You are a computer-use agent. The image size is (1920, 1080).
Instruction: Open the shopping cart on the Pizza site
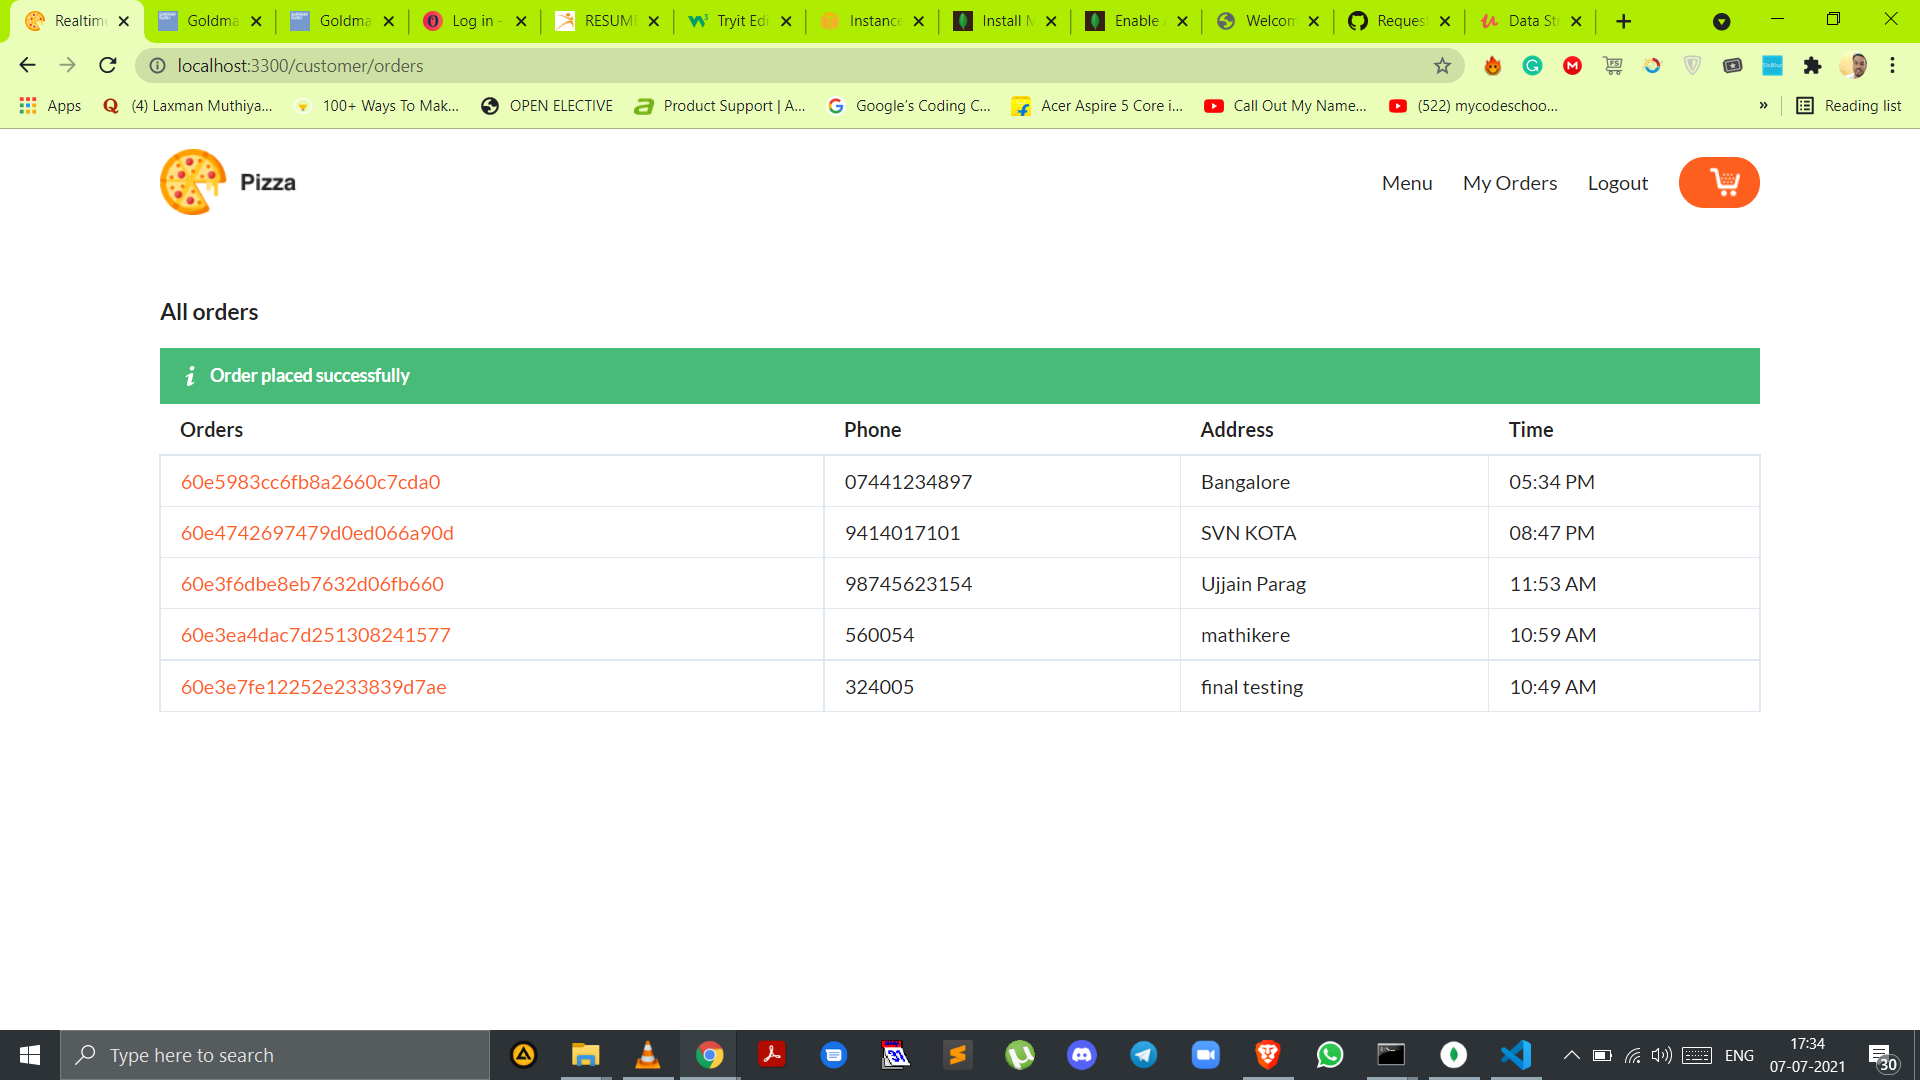pos(1718,182)
